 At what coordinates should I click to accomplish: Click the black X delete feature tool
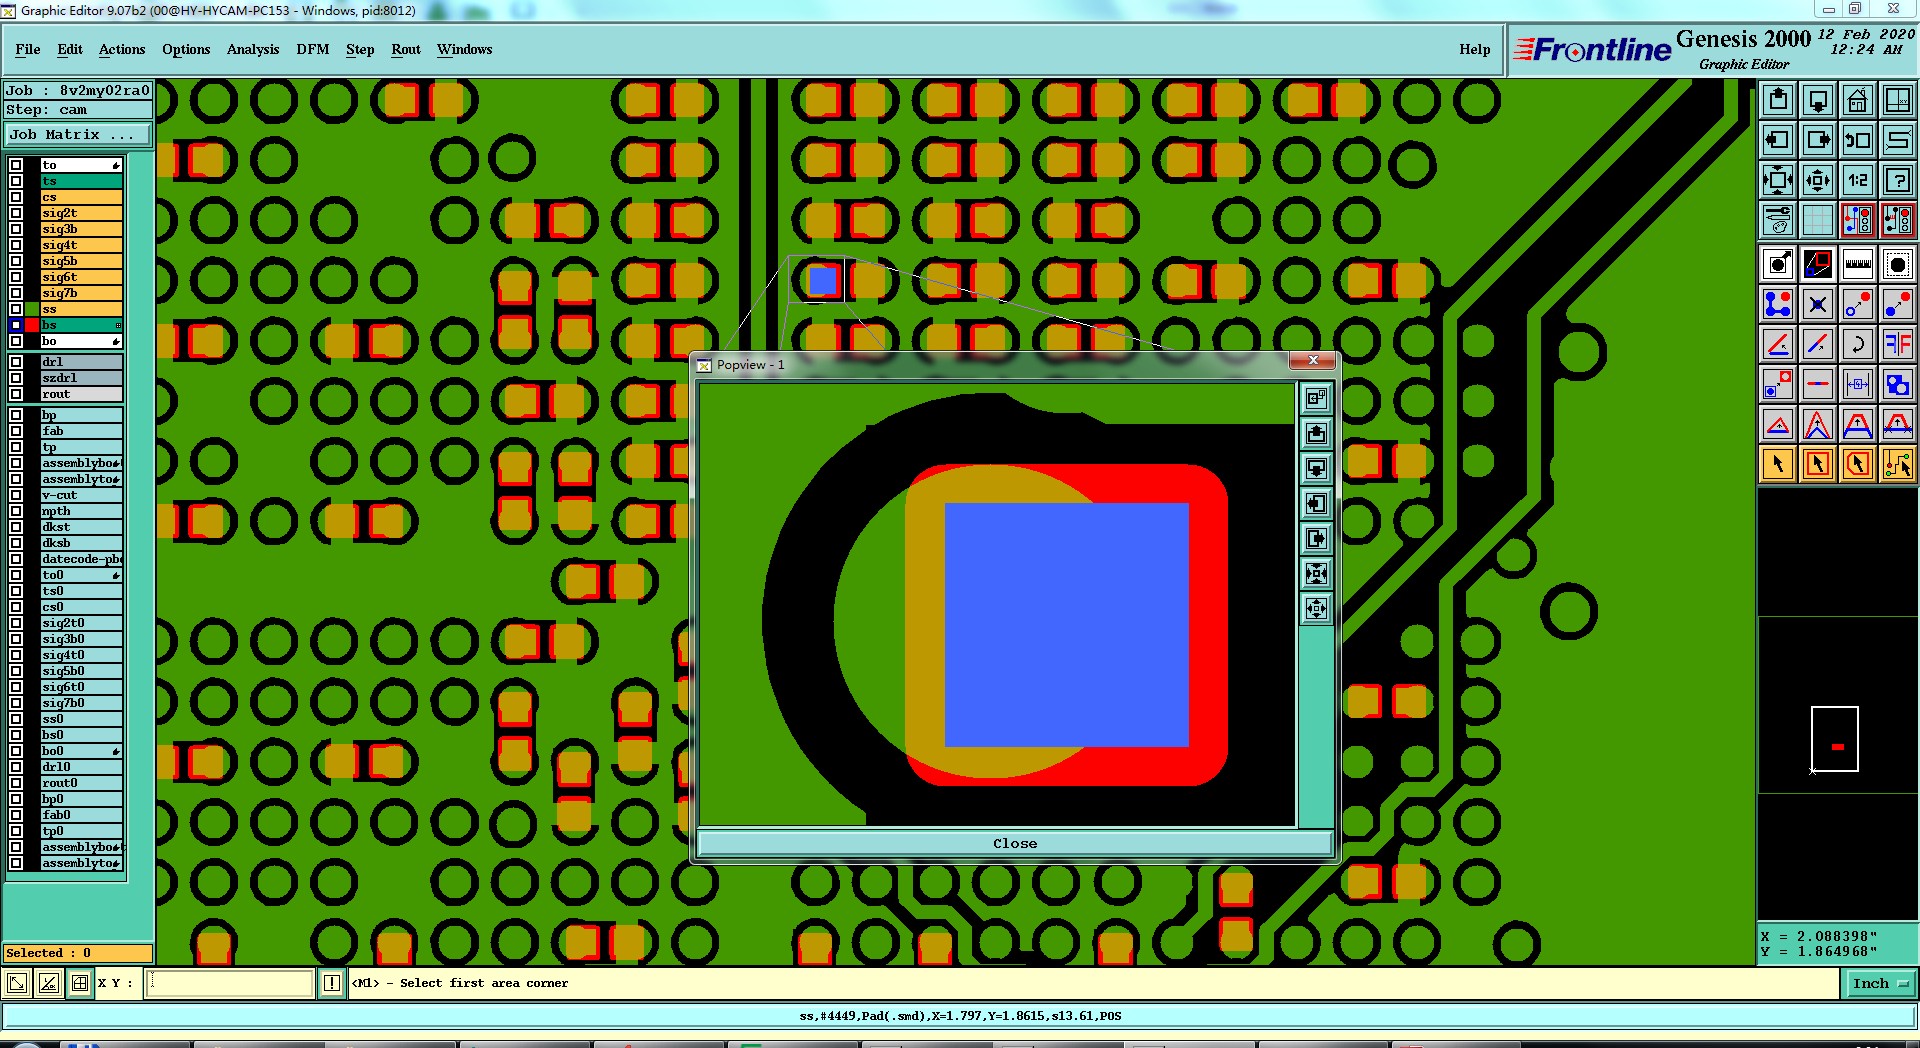tap(1818, 304)
